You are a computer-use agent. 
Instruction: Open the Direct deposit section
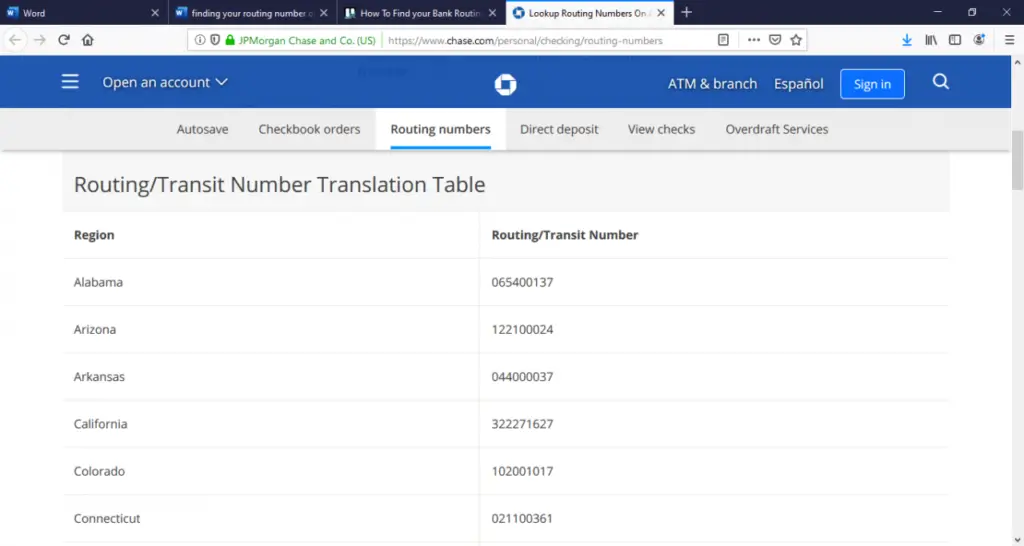pyautogui.click(x=559, y=129)
